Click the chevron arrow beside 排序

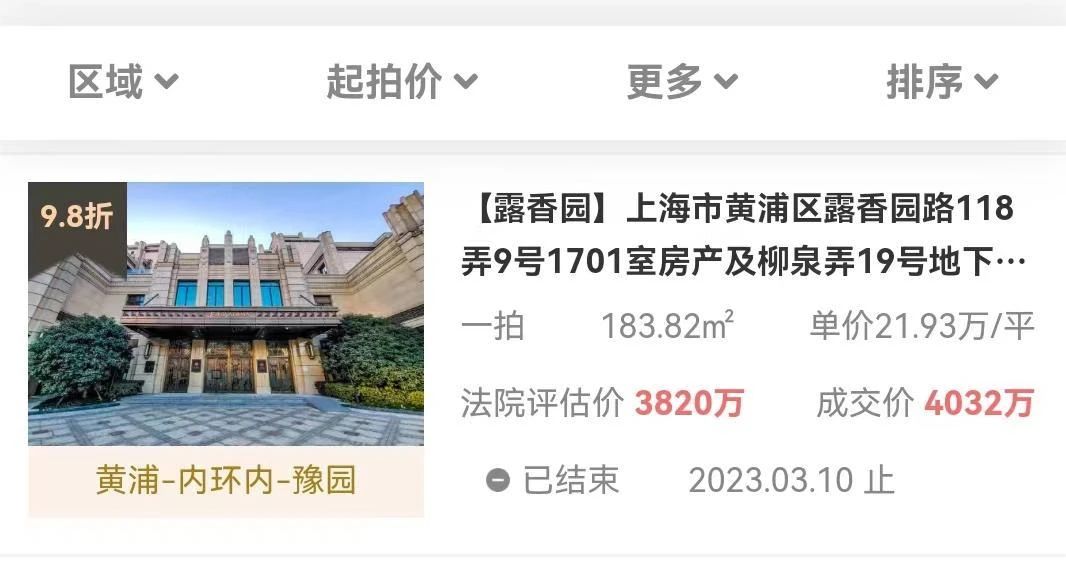pyautogui.click(x=986, y=82)
